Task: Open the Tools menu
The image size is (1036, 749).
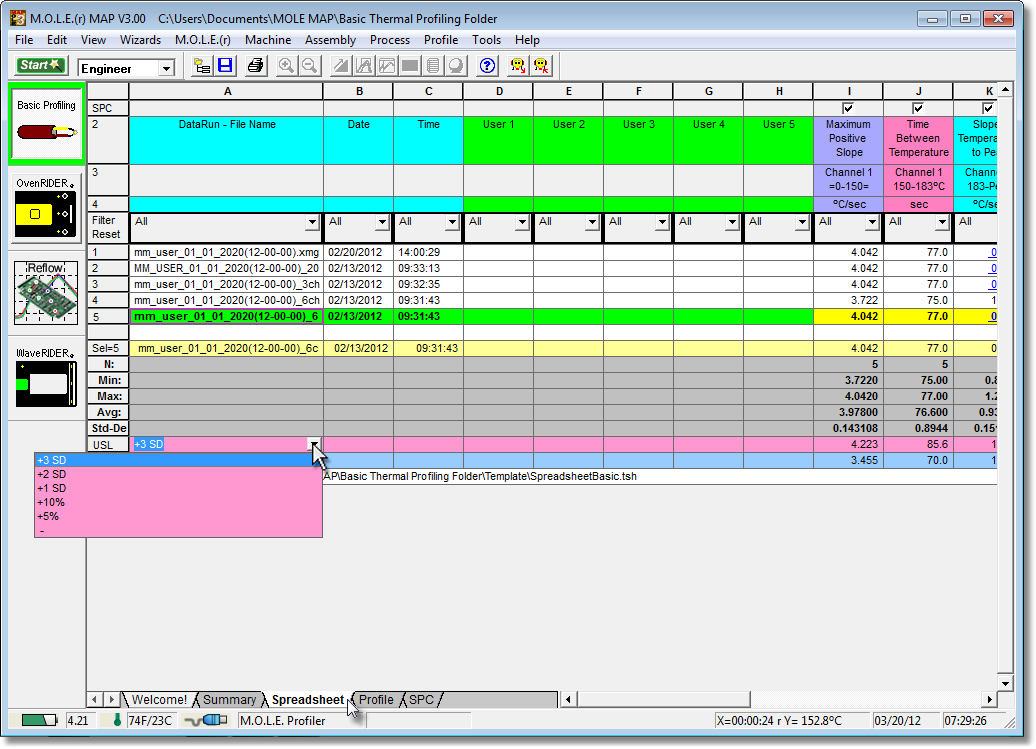Action: tap(486, 40)
